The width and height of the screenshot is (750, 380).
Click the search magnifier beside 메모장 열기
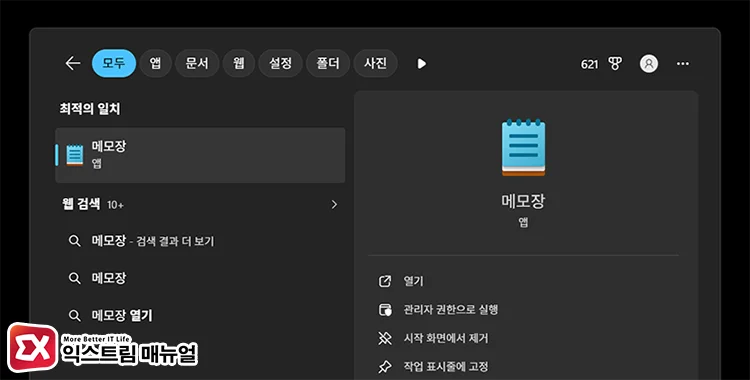75,316
